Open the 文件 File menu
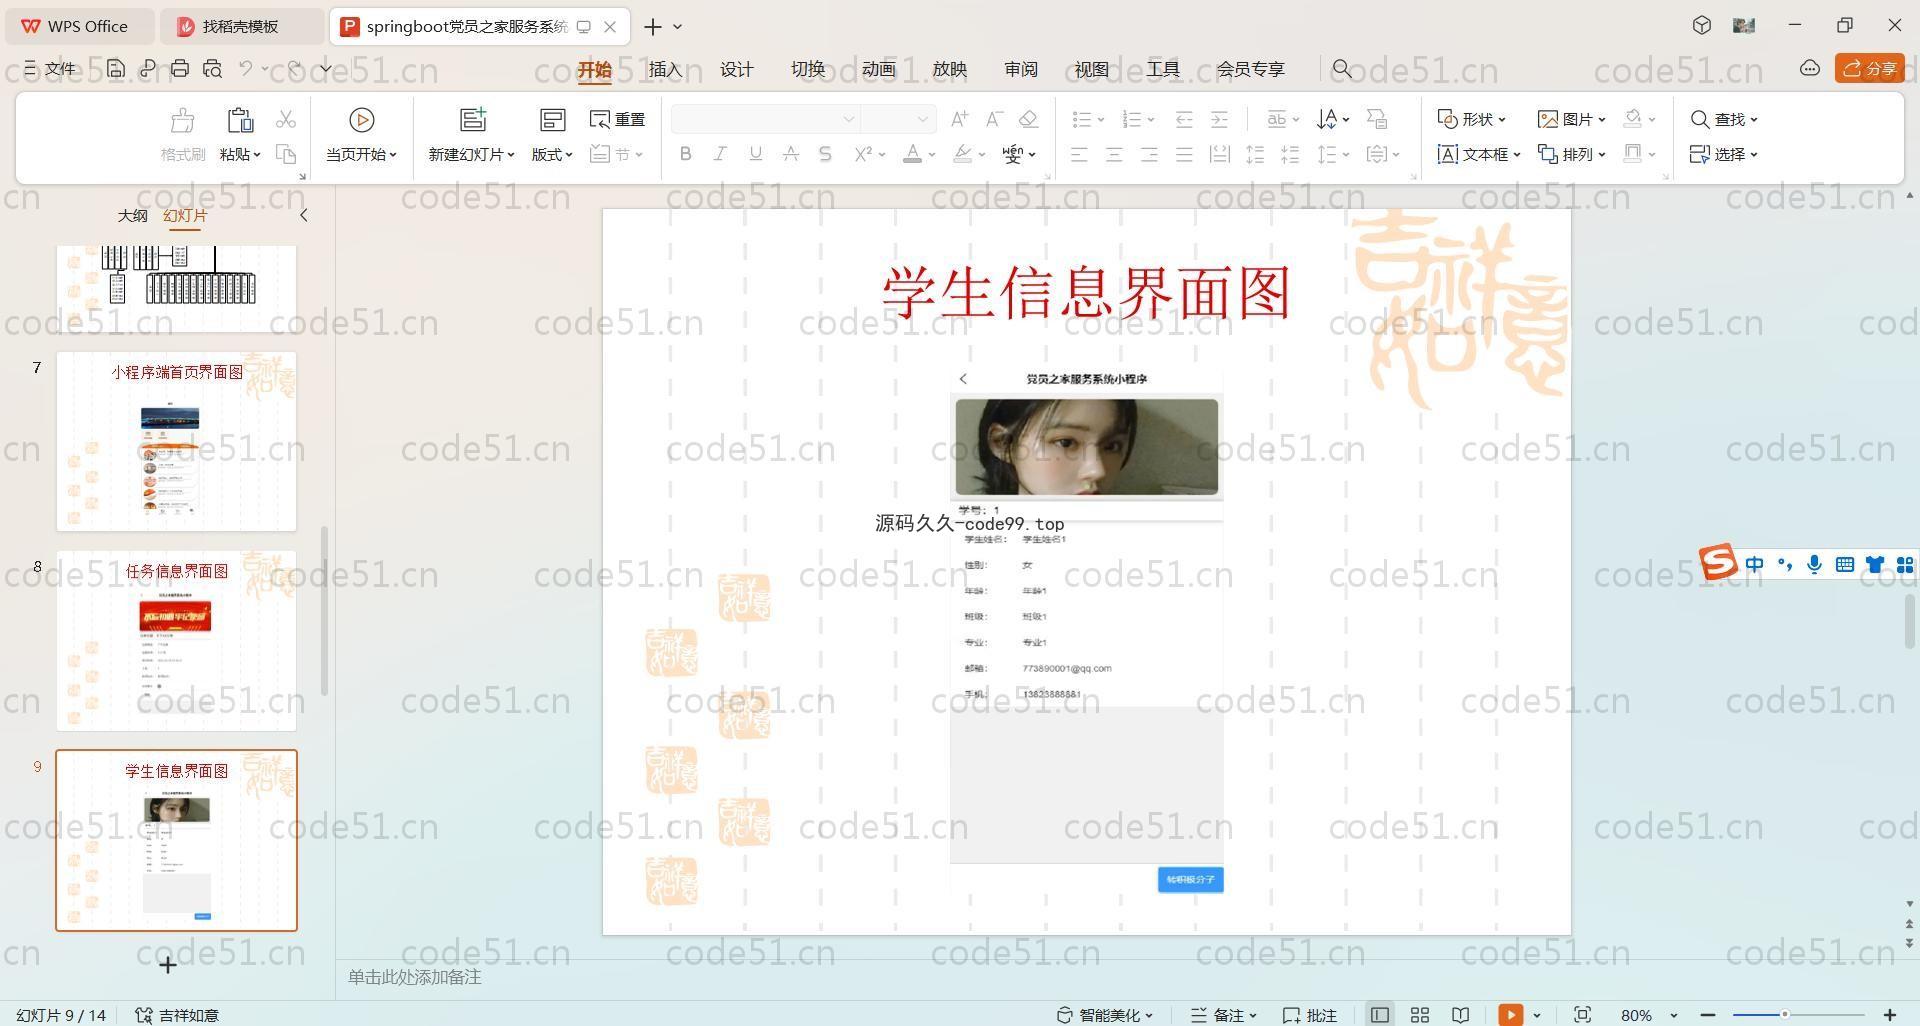Screen dimensions: 1920x1026 point(50,69)
